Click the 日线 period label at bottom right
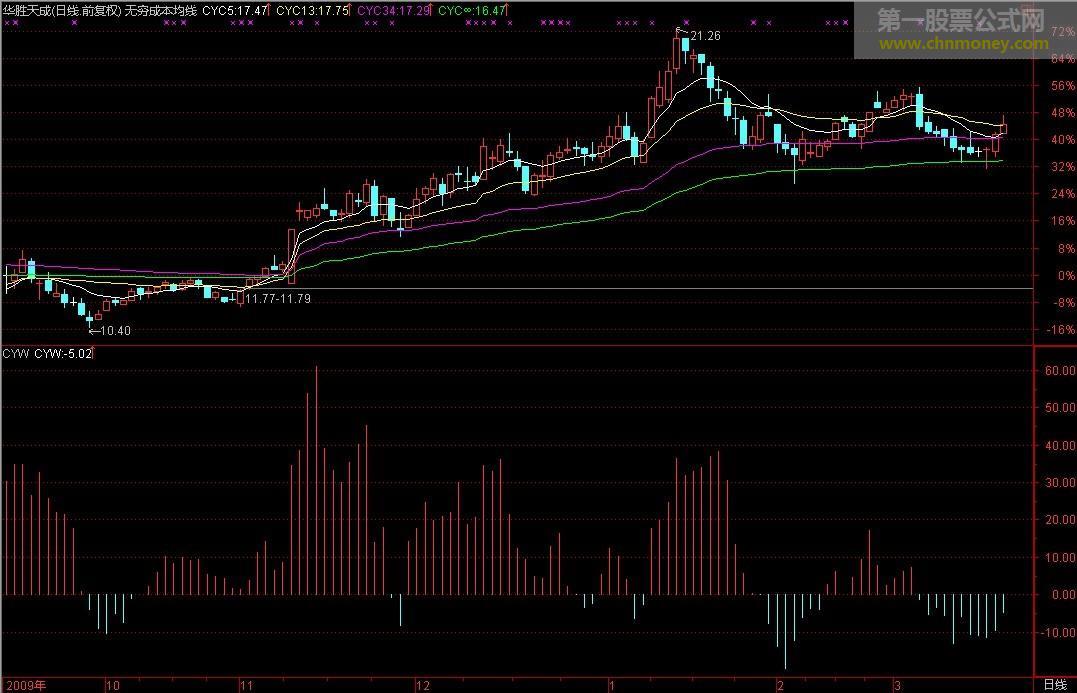1077x693 pixels. coord(1055,685)
